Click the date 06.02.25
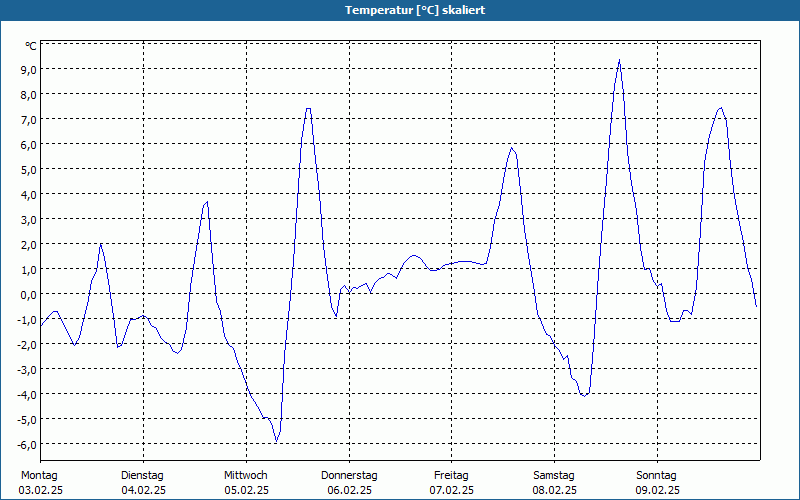800x500 pixels. coord(349,491)
